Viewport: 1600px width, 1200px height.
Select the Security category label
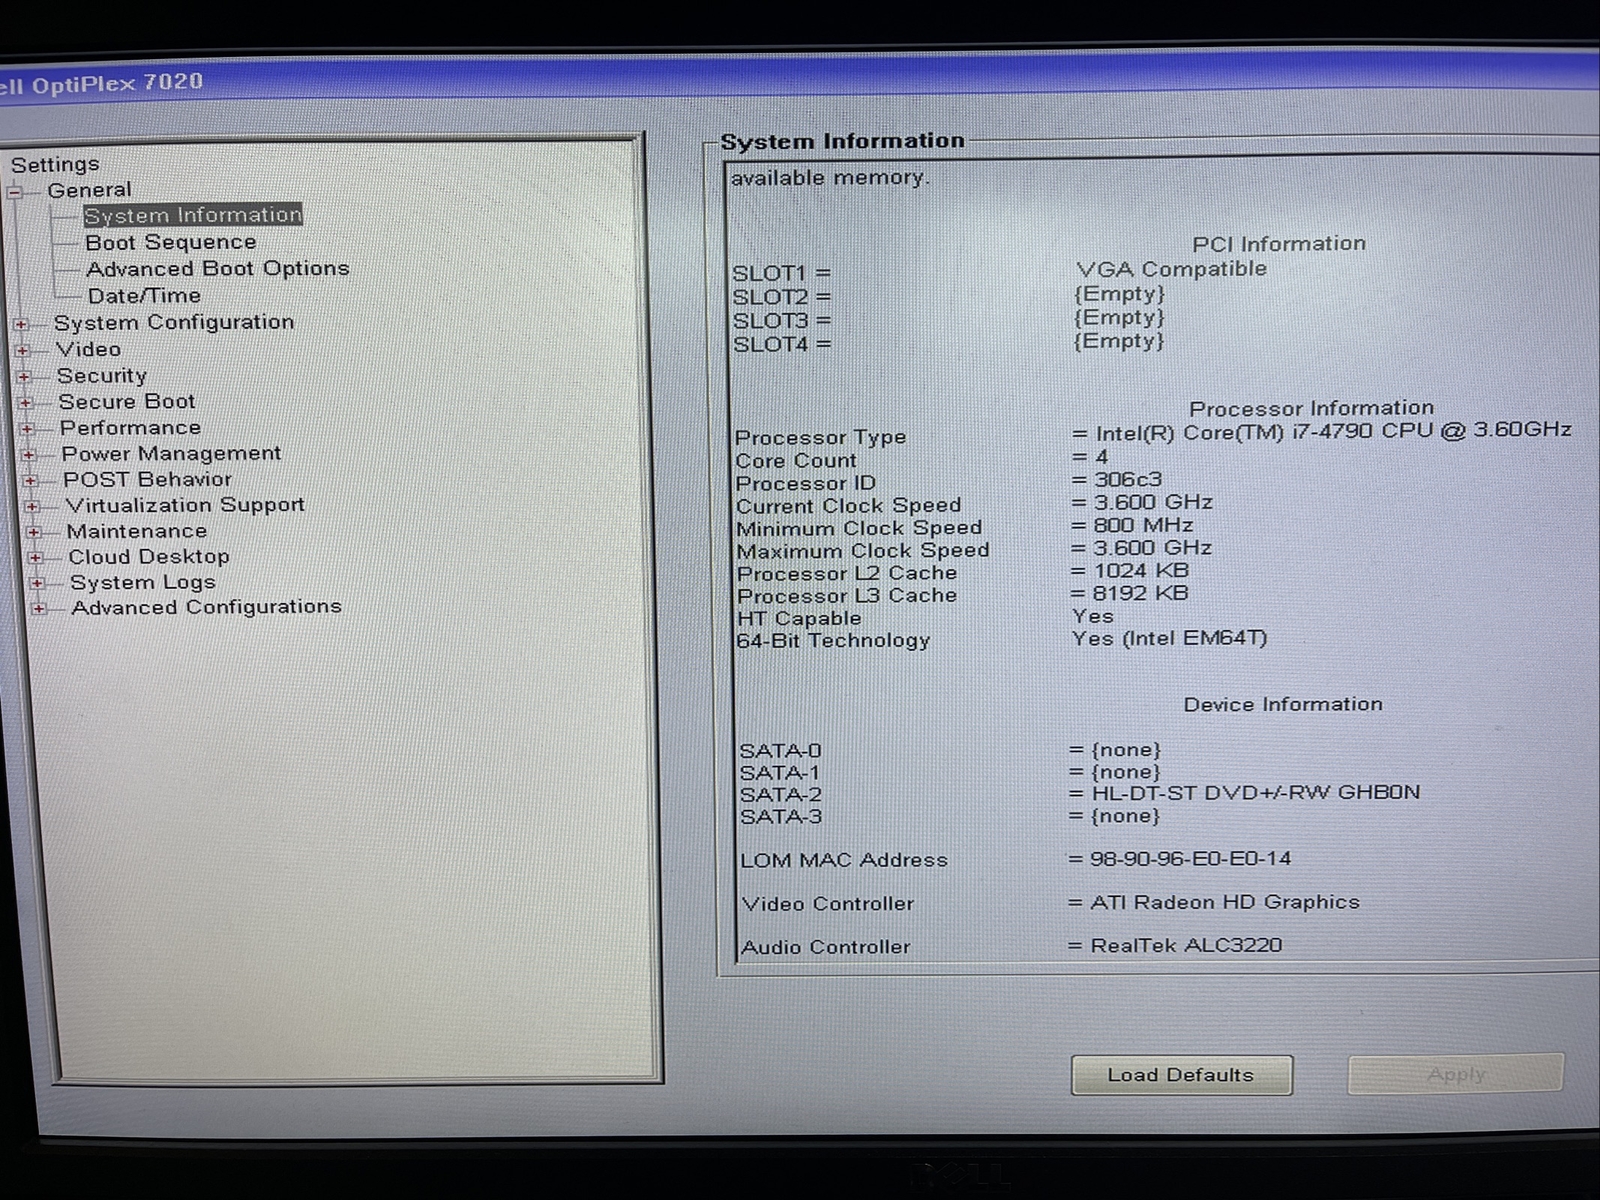(102, 376)
